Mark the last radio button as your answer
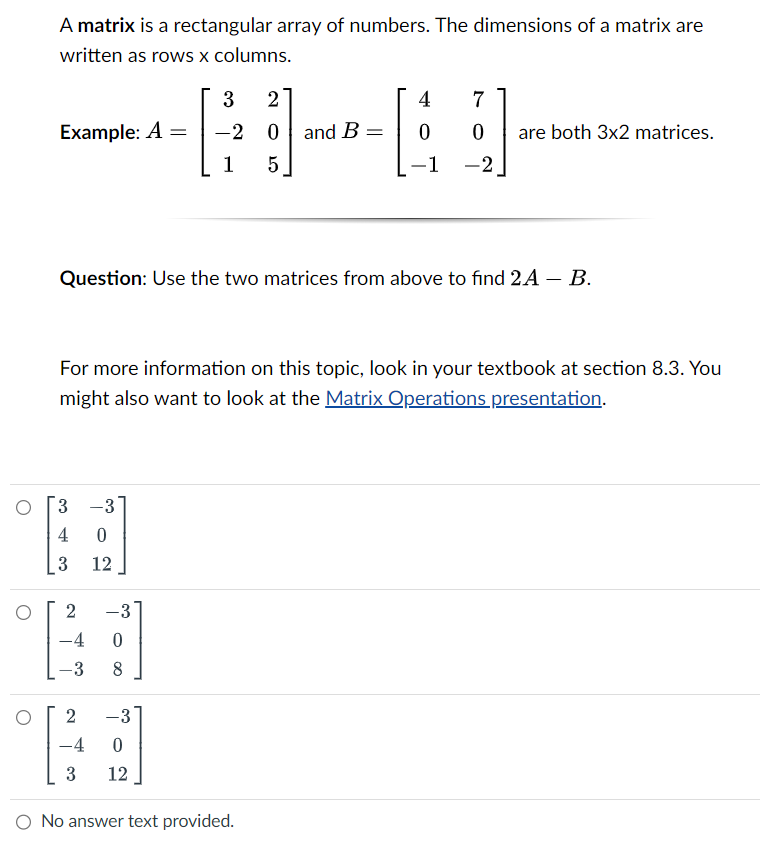 (x=21, y=820)
